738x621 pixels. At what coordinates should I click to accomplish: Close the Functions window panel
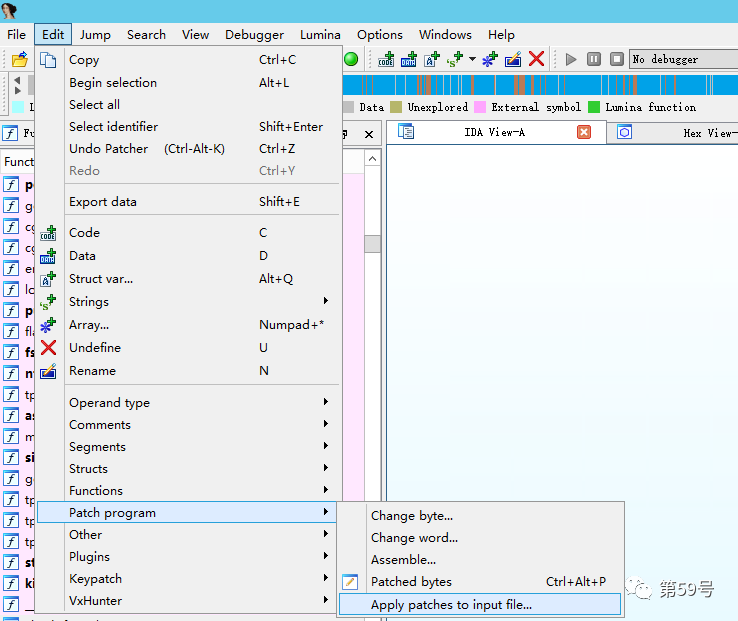(369, 135)
